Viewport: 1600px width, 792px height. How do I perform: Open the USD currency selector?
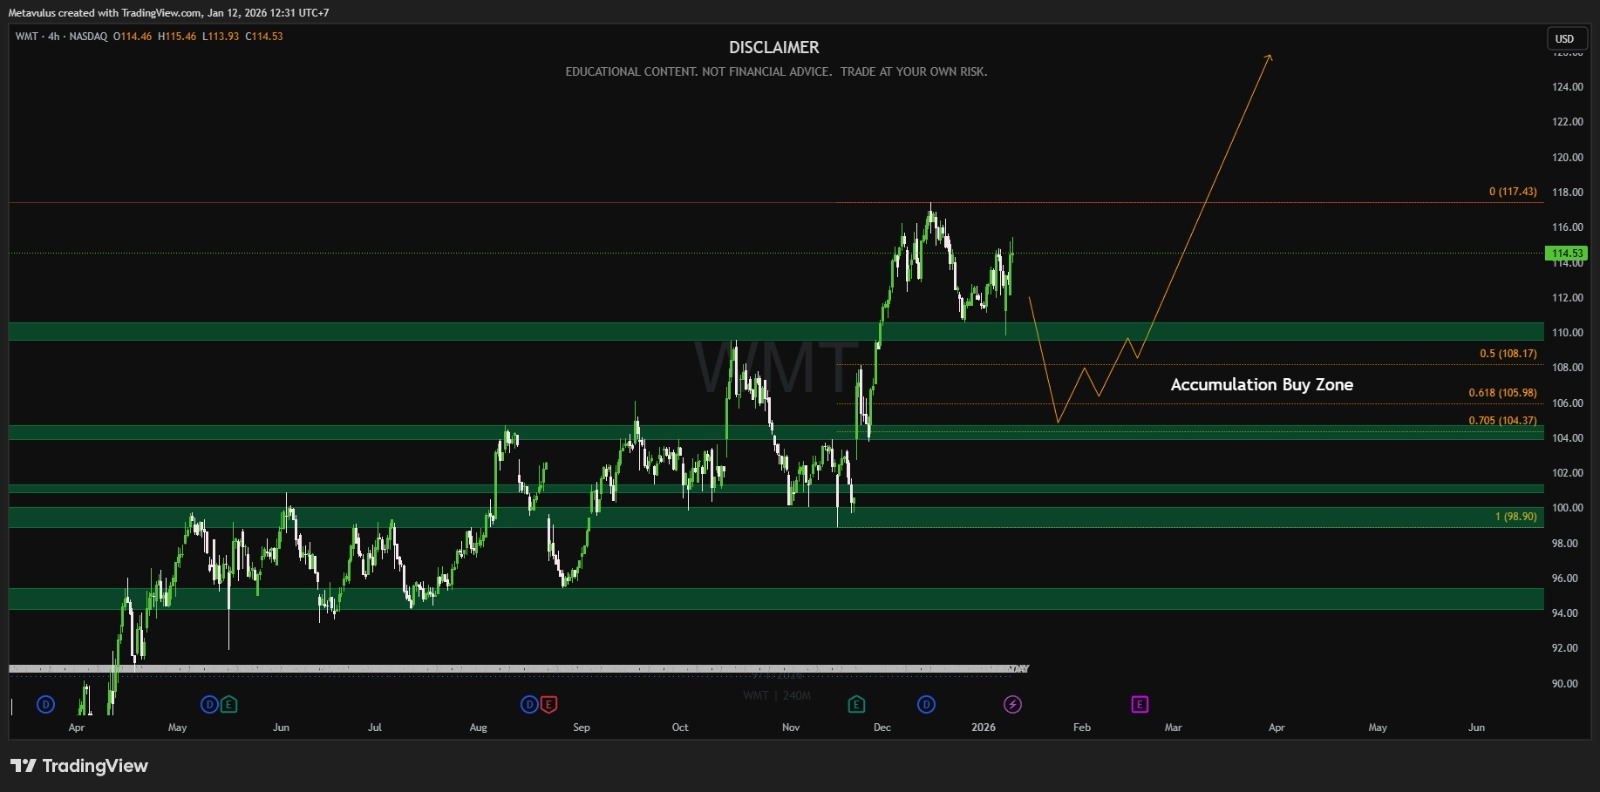click(1564, 39)
